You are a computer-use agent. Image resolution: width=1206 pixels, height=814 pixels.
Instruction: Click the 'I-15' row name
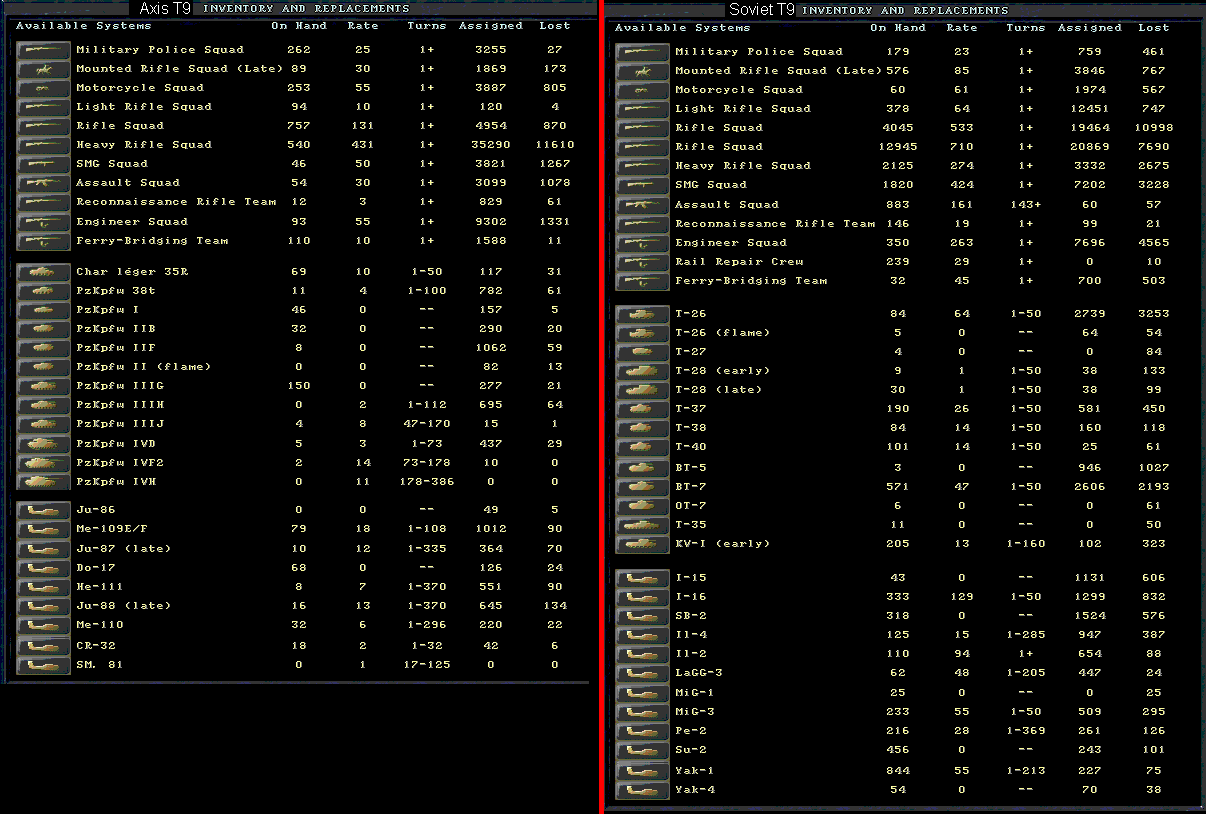coord(691,578)
